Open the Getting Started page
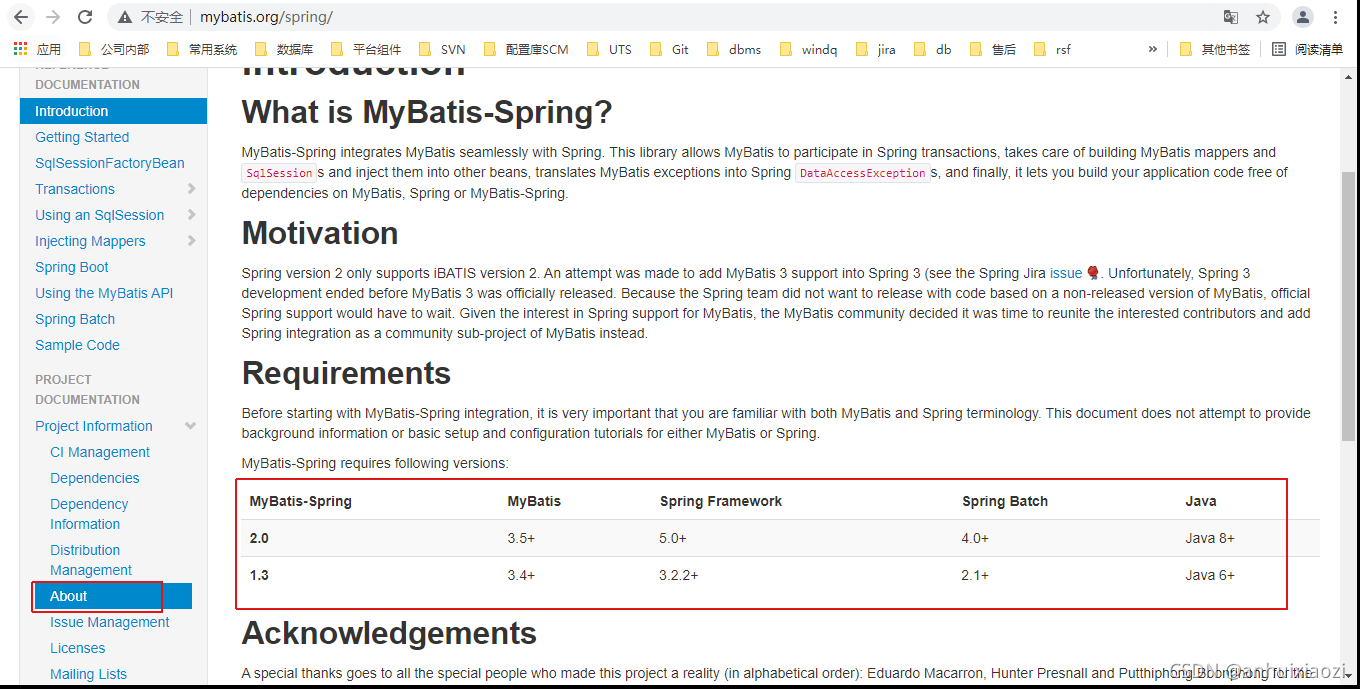The image size is (1360, 689). (82, 137)
